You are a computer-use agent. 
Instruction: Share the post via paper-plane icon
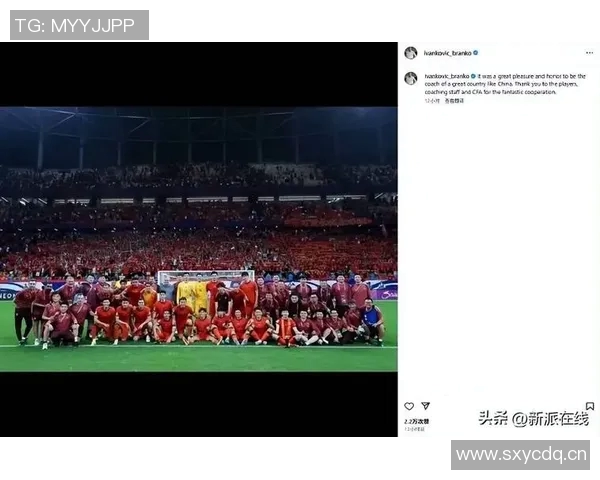(425, 405)
